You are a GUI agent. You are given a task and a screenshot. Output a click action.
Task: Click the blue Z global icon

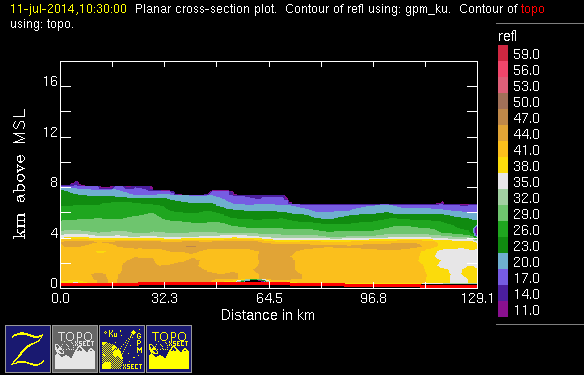[x=28, y=349]
